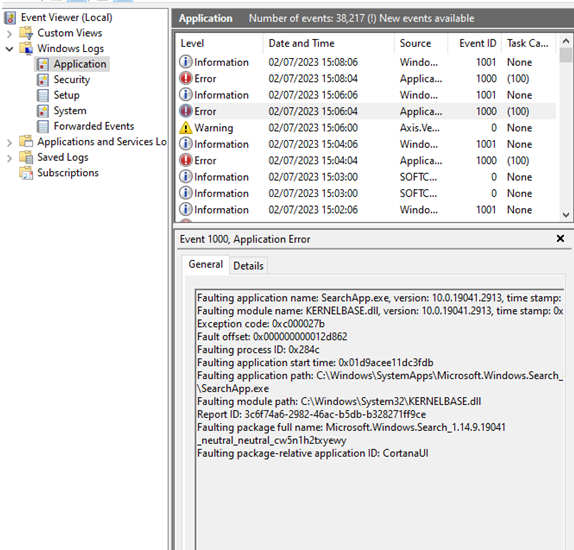Expand the Saved Logs node
The width and height of the screenshot is (574, 550).
[10, 158]
